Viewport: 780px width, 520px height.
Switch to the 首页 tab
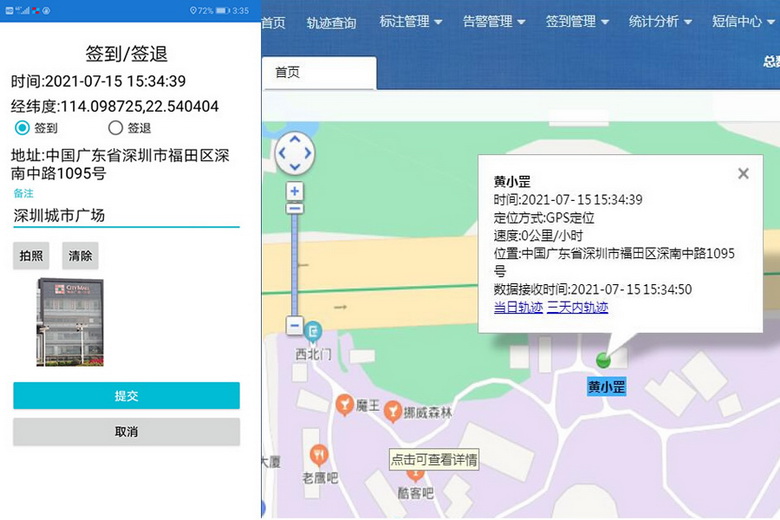click(x=288, y=73)
